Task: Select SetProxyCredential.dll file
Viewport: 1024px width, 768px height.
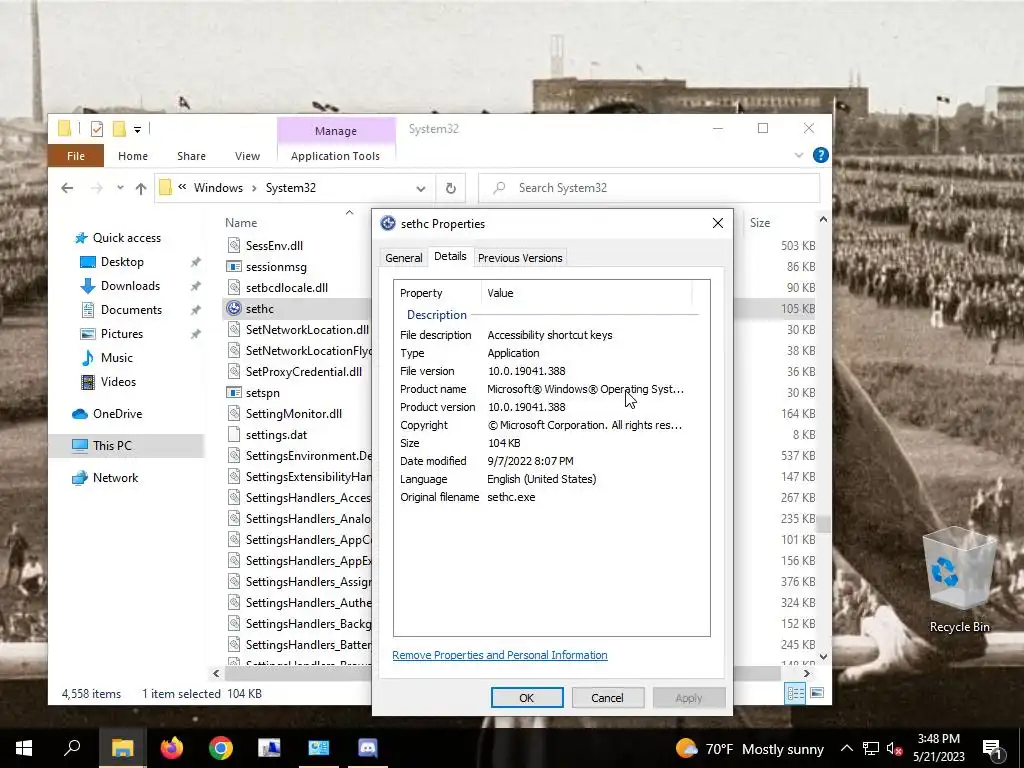Action: point(304,372)
